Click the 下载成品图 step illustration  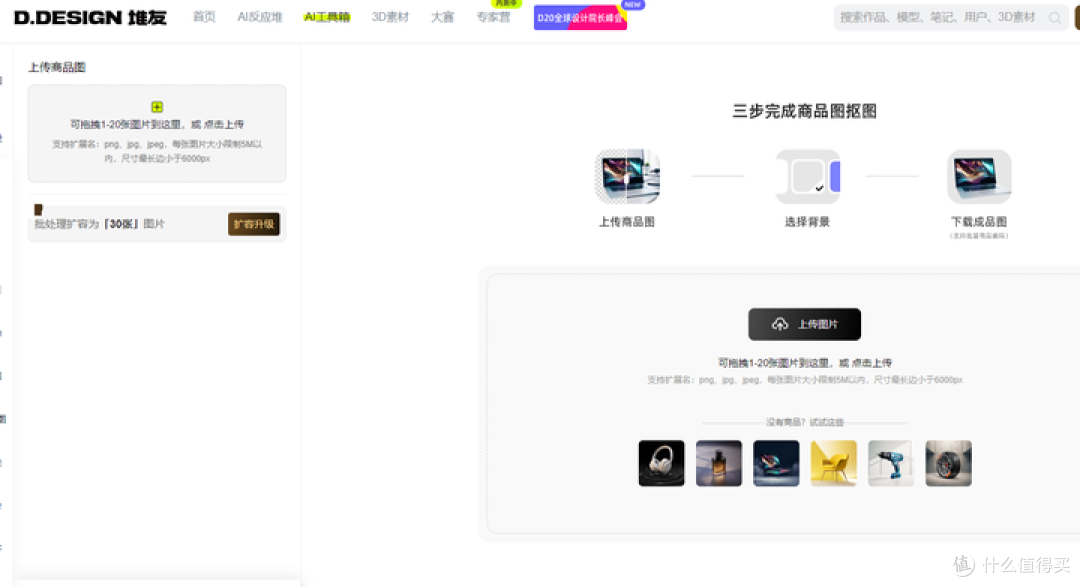[x=979, y=177]
